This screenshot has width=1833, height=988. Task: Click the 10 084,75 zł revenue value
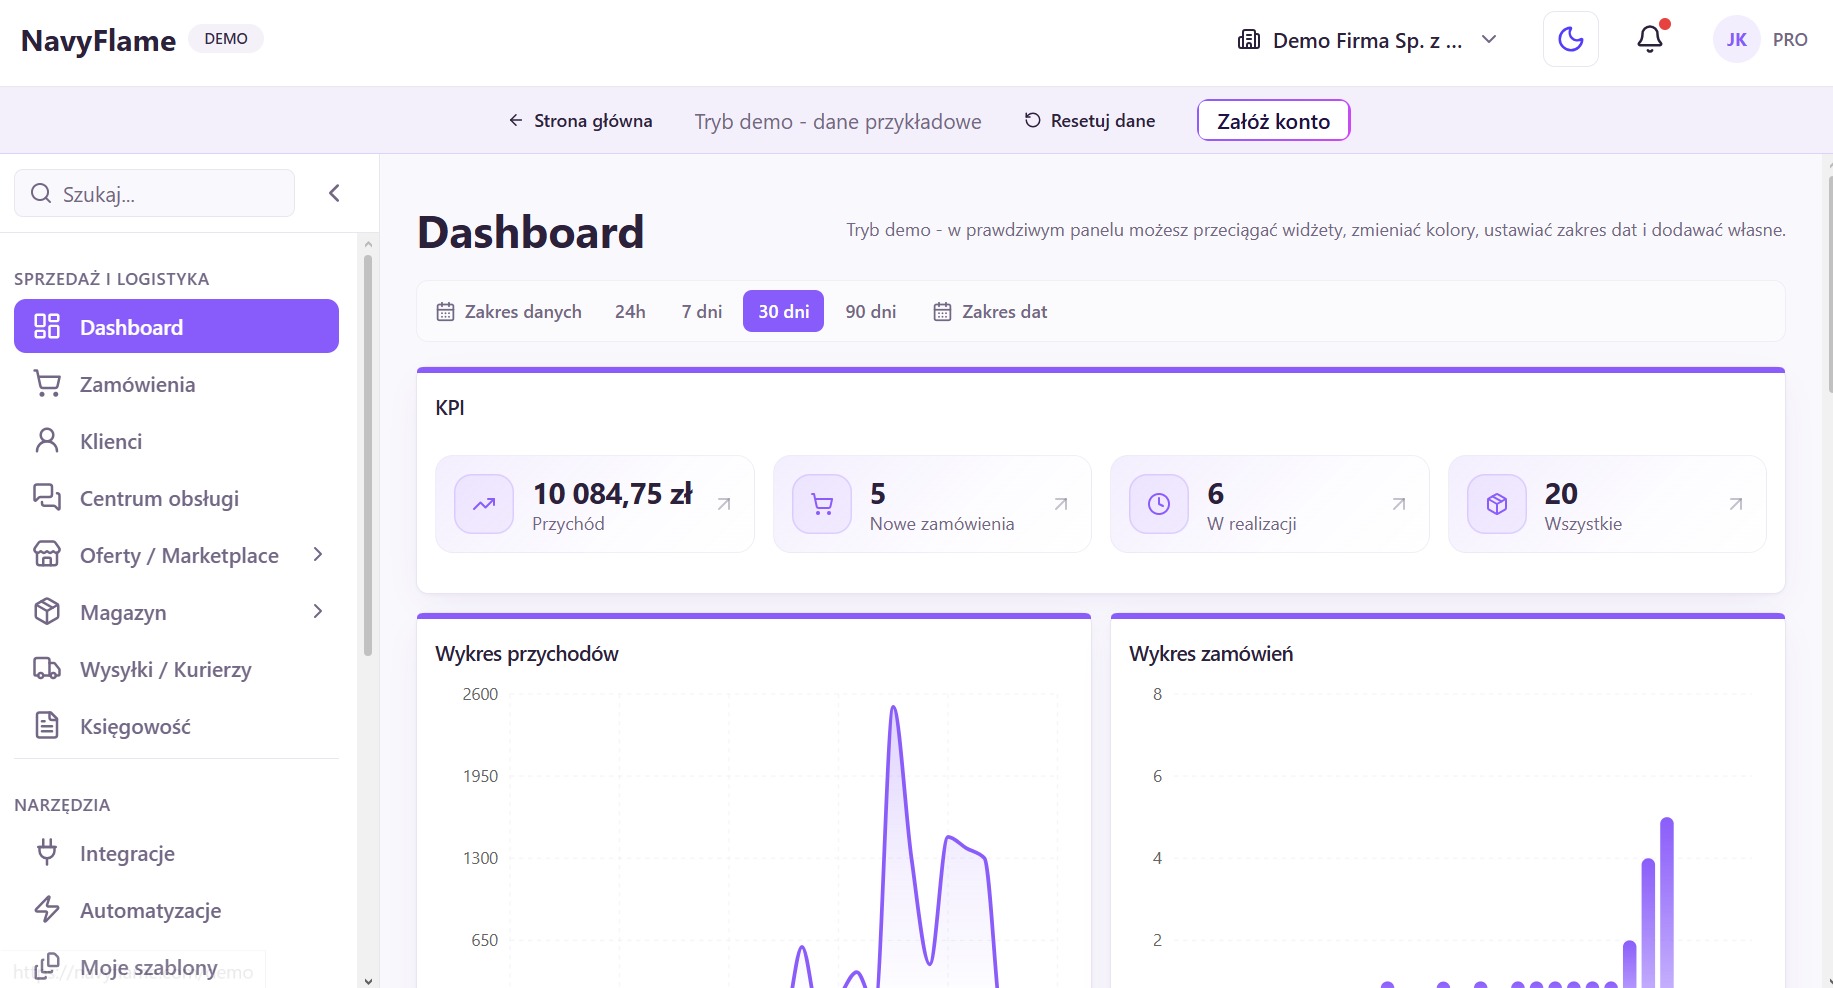click(612, 493)
